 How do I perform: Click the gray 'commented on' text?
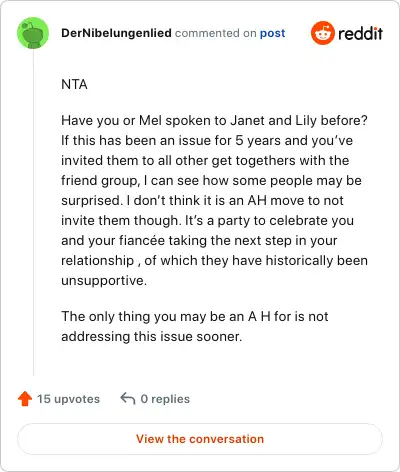[x=216, y=33]
